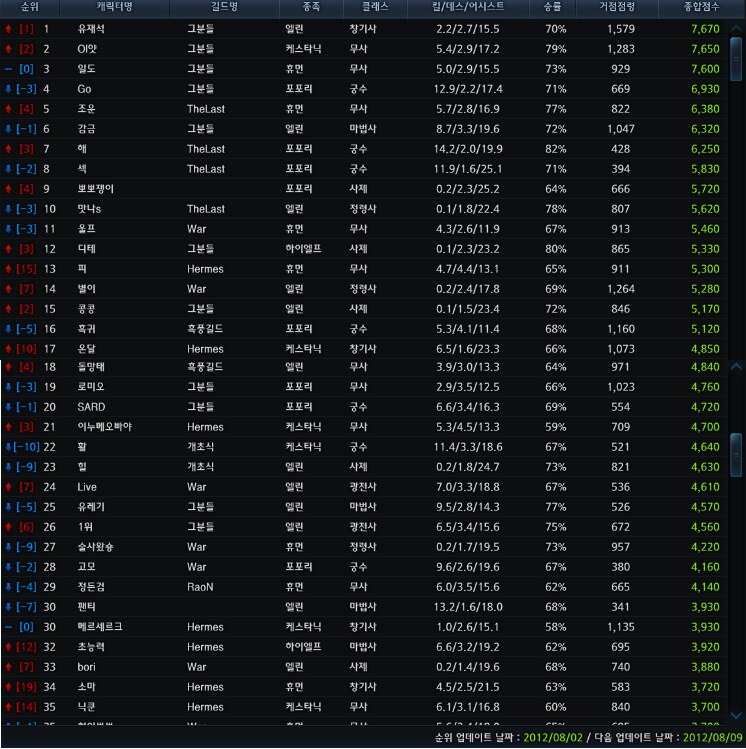Screen dimensions: 746x749
Task: Click the red up arrow showing [12] for 초능력
Action: [7, 647]
